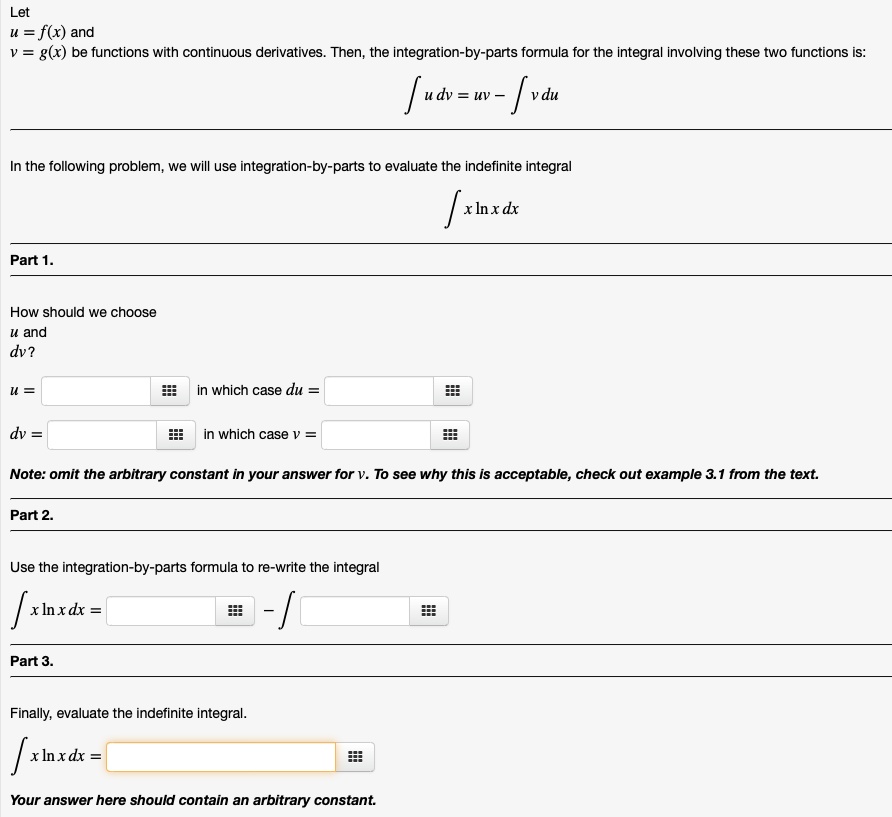Focus the Part 3 final answer field

point(221,757)
